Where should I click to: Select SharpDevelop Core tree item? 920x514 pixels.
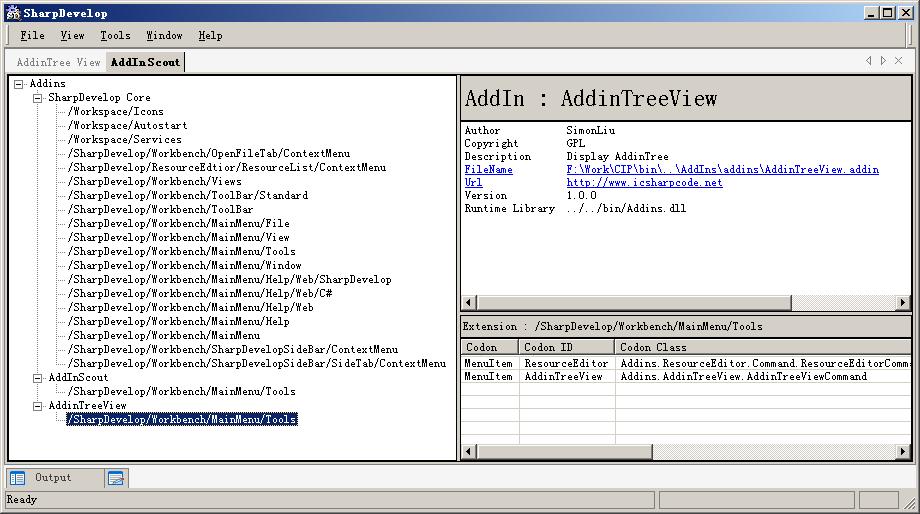tap(99, 97)
